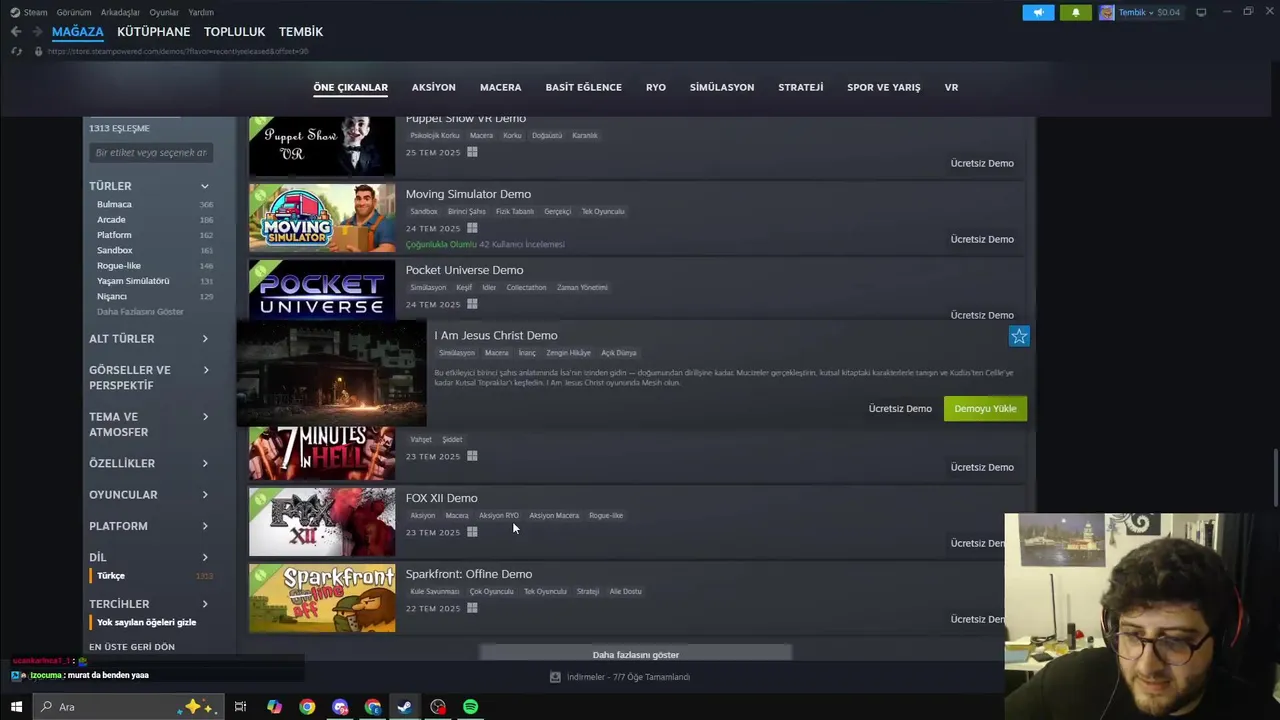
Task: Open second Chrome profile icon in the taskbar
Action: 373,707
